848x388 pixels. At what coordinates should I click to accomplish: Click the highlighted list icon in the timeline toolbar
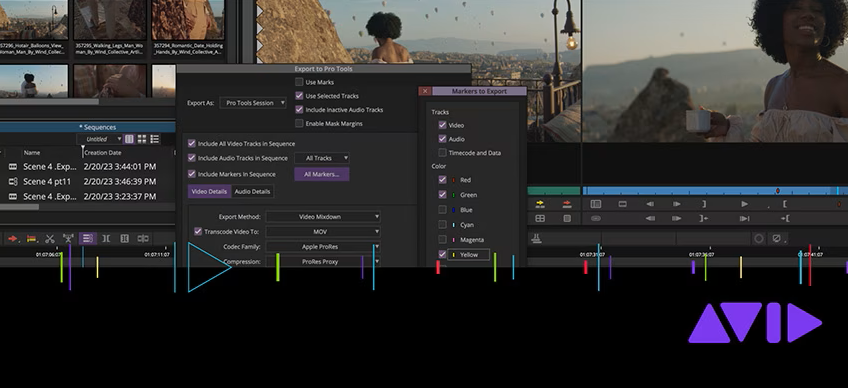point(88,238)
